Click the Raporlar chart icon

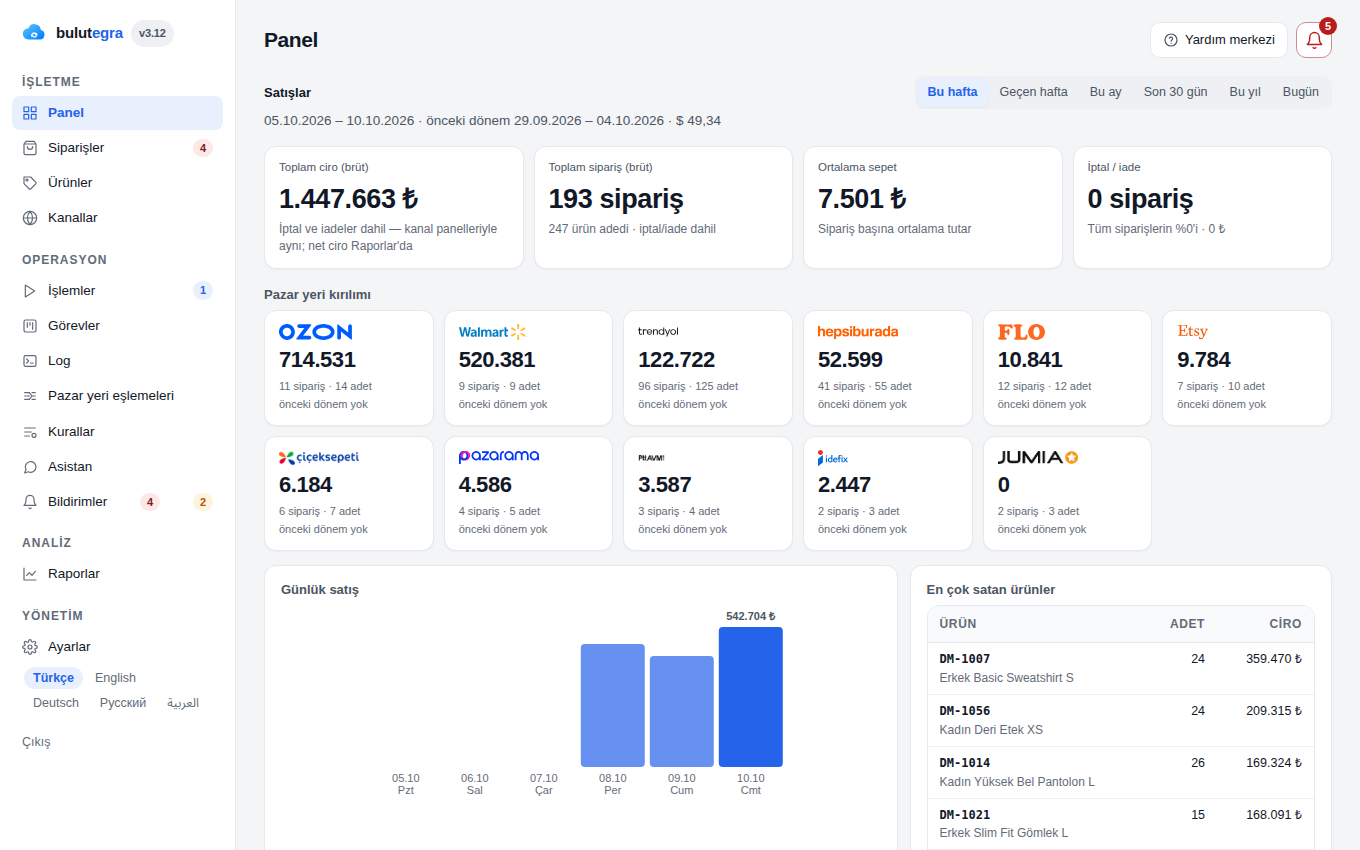[x=30, y=574]
